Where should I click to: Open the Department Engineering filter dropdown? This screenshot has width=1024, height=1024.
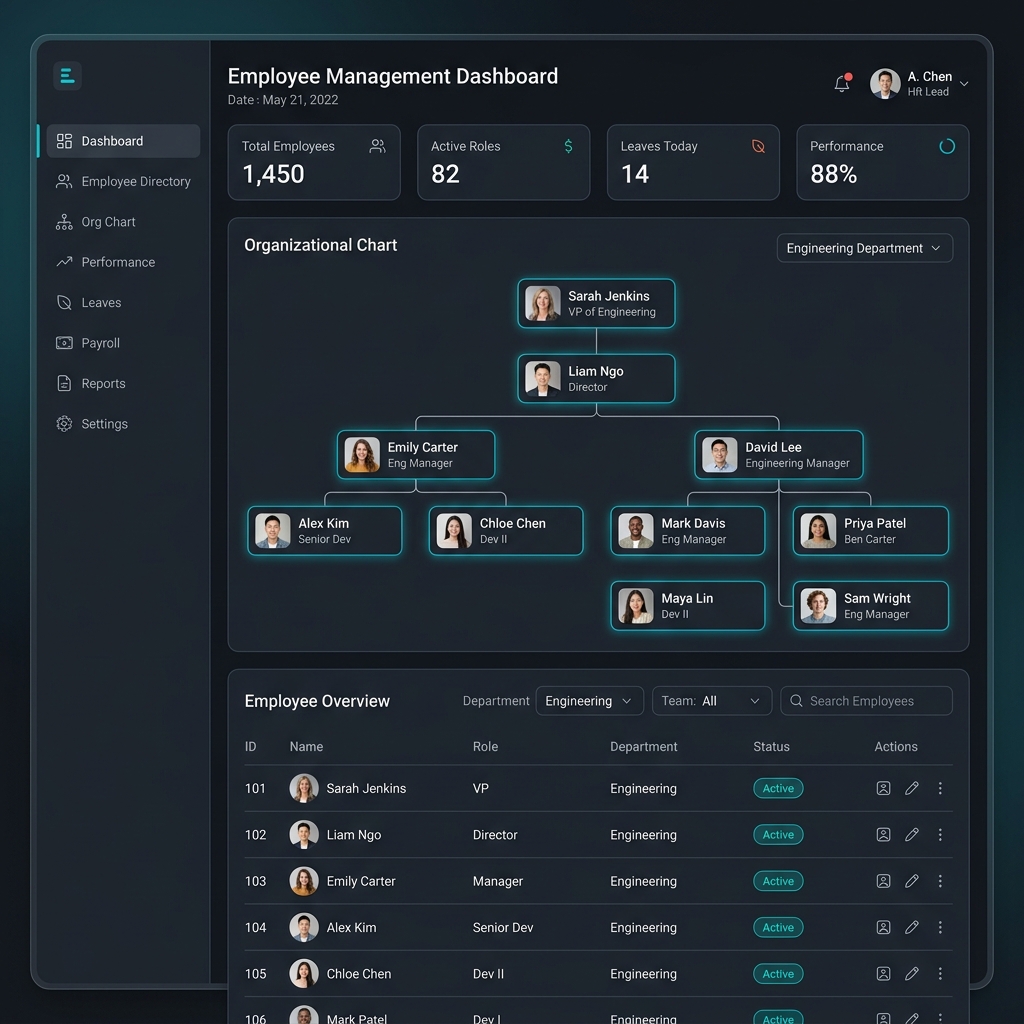pos(590,701)
